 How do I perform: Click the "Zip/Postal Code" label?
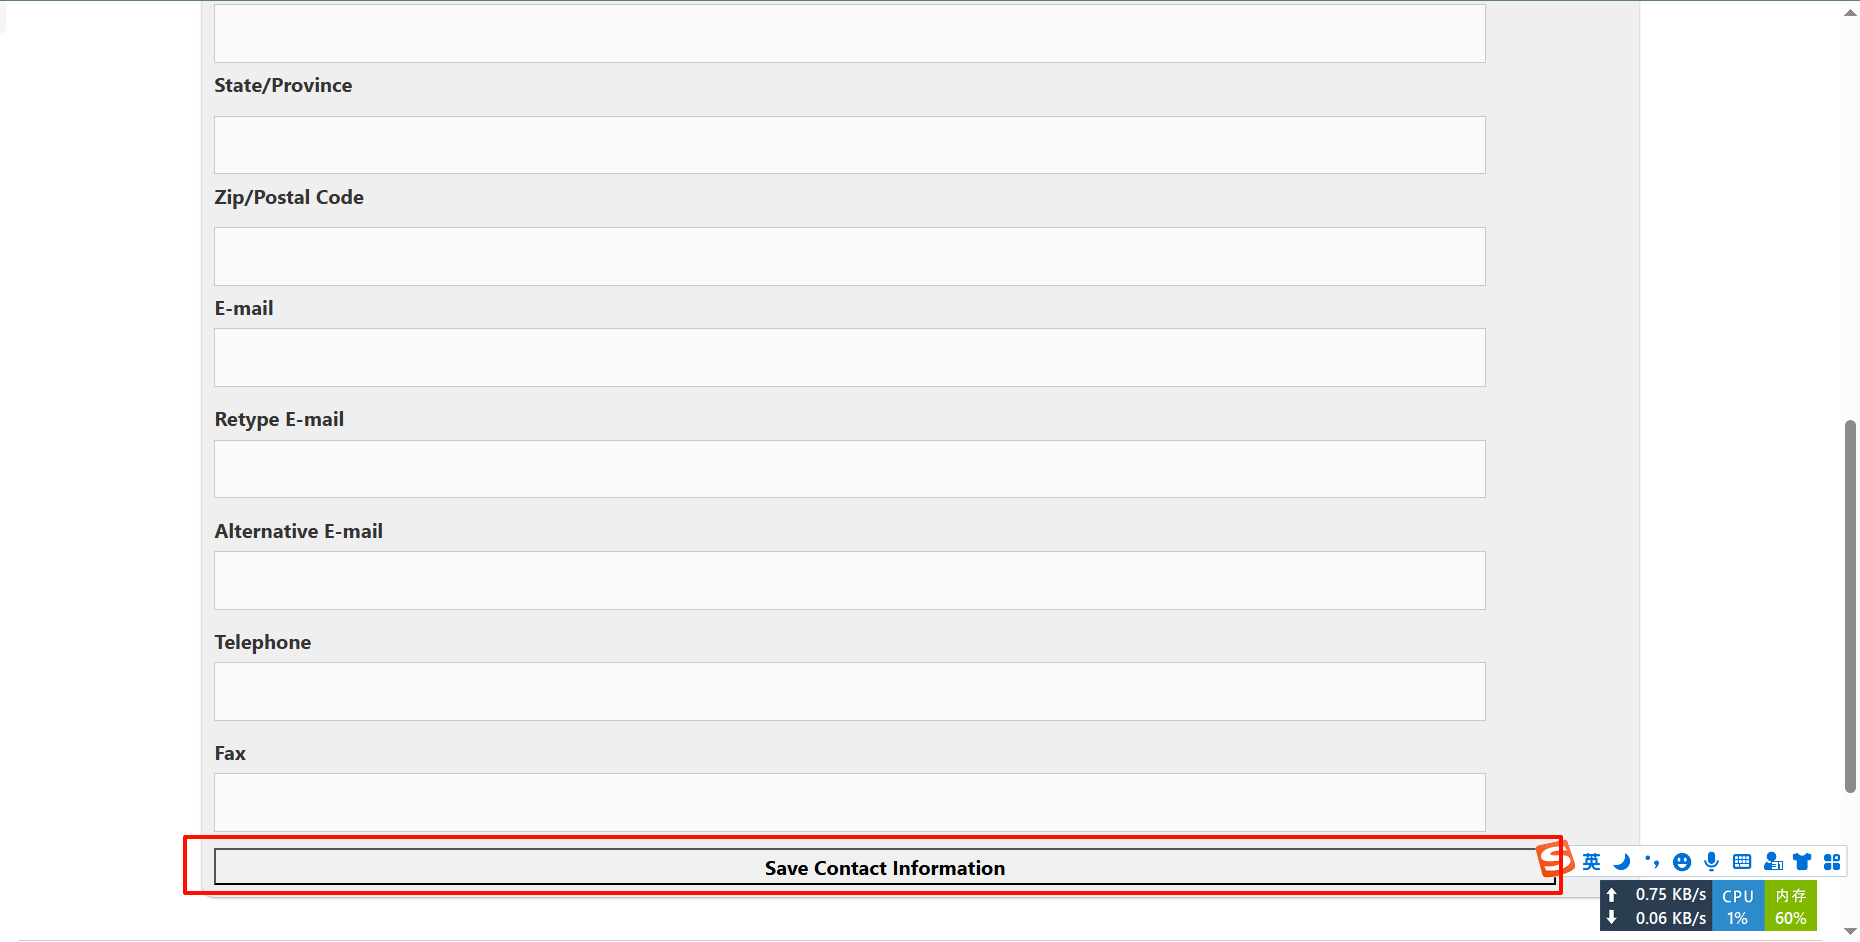[289, 197]
